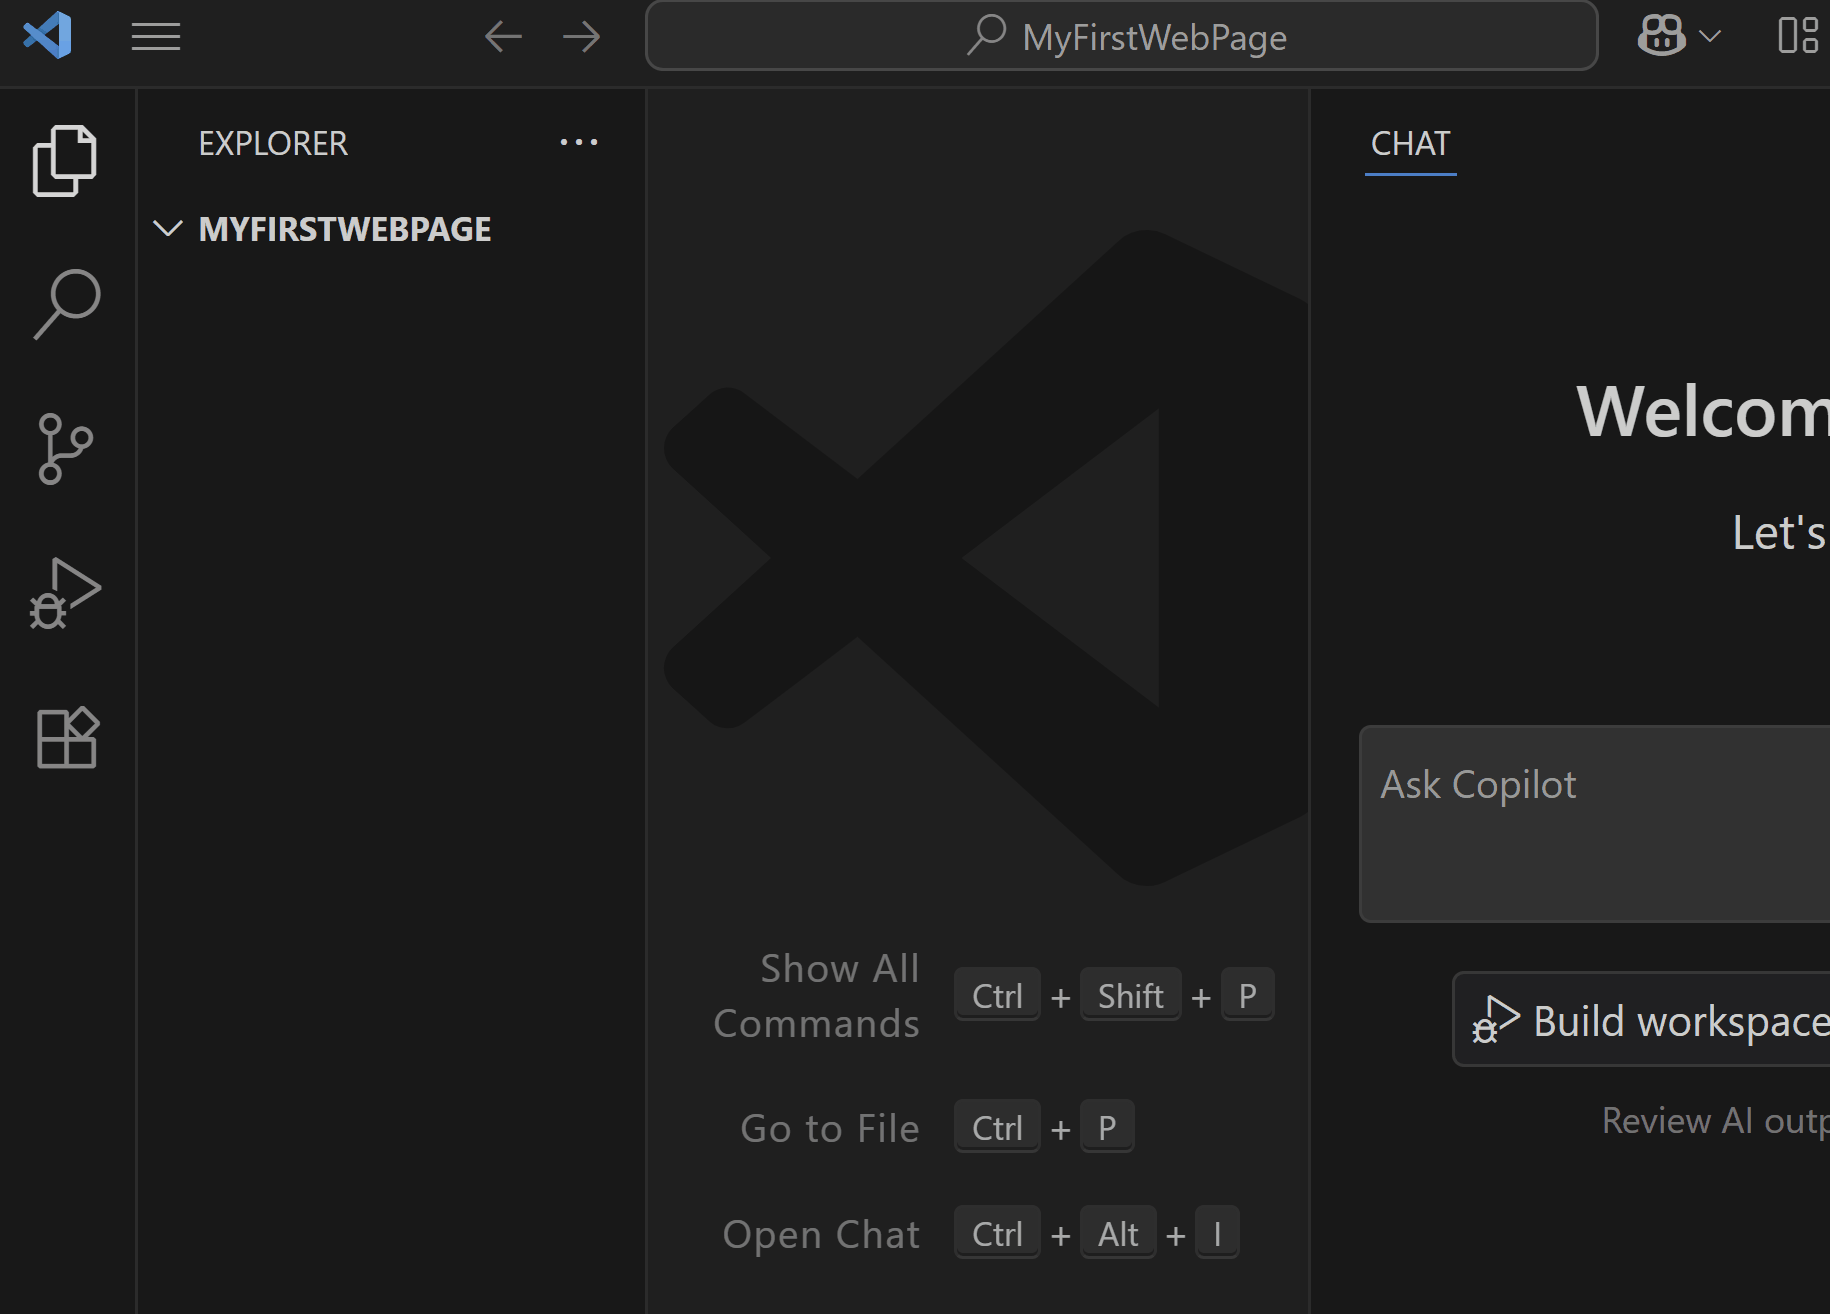Open the Search view icon
This screenshot has width=1830, height=1314.
click(66, 304)
